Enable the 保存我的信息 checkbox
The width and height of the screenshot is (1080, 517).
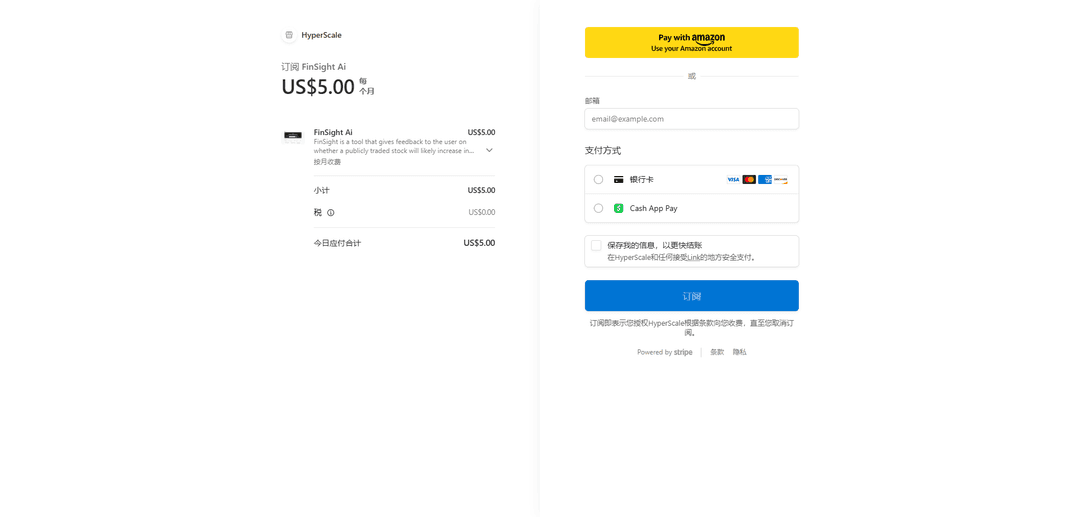[x=596, y=246]
